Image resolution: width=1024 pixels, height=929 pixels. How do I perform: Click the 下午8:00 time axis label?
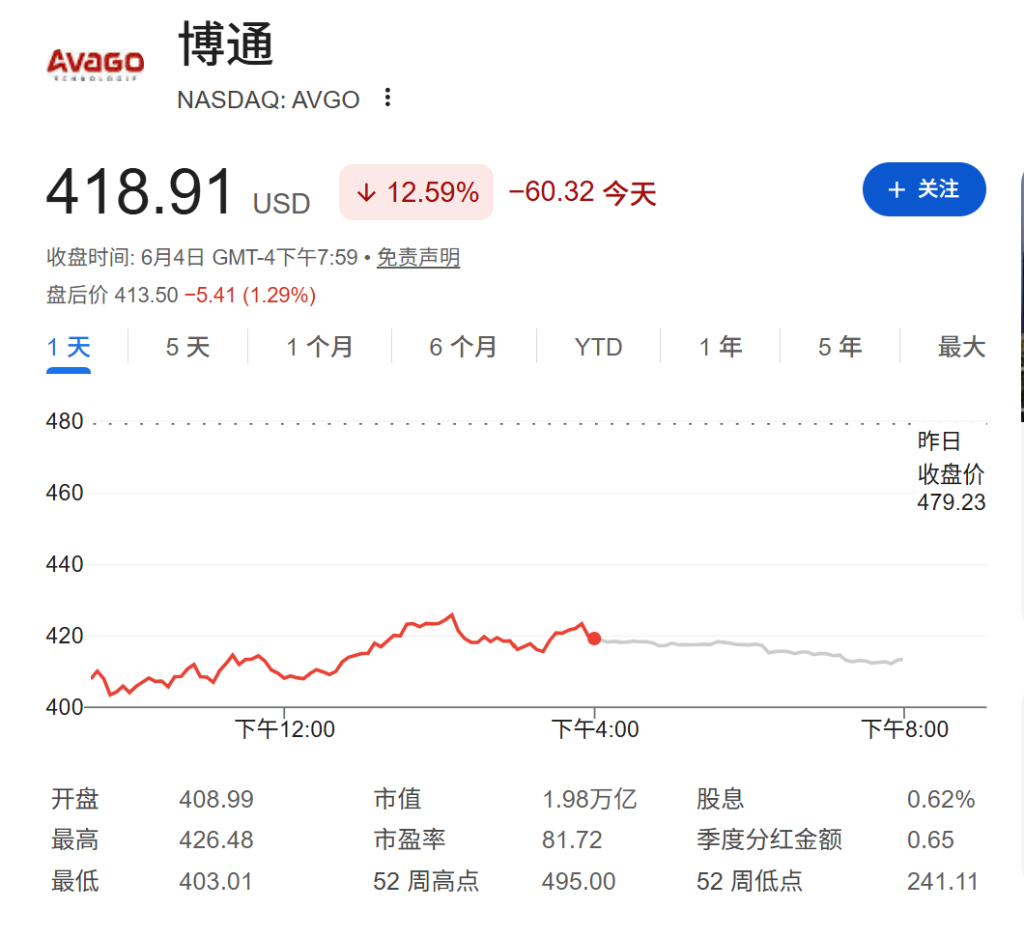coord(904,729)
